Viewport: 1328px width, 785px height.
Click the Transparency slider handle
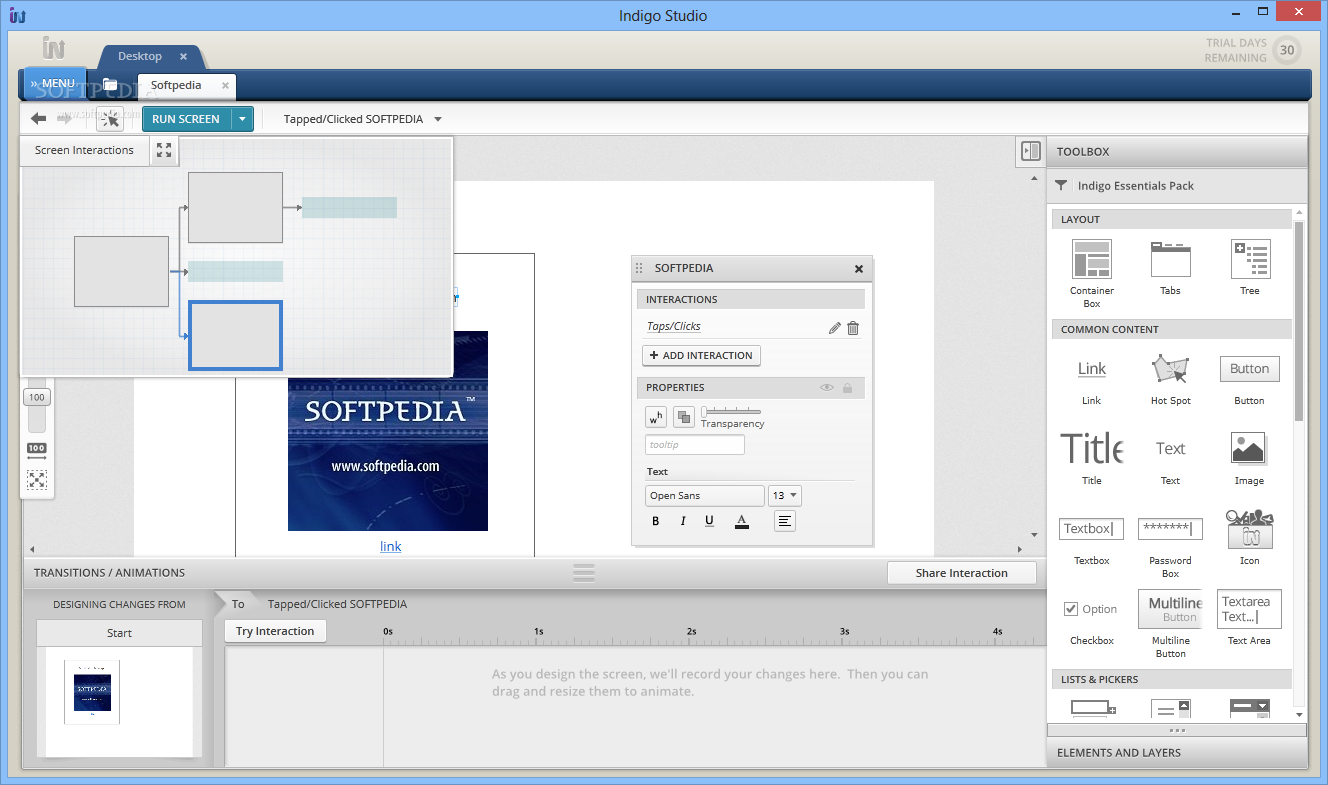click(705, 411)
